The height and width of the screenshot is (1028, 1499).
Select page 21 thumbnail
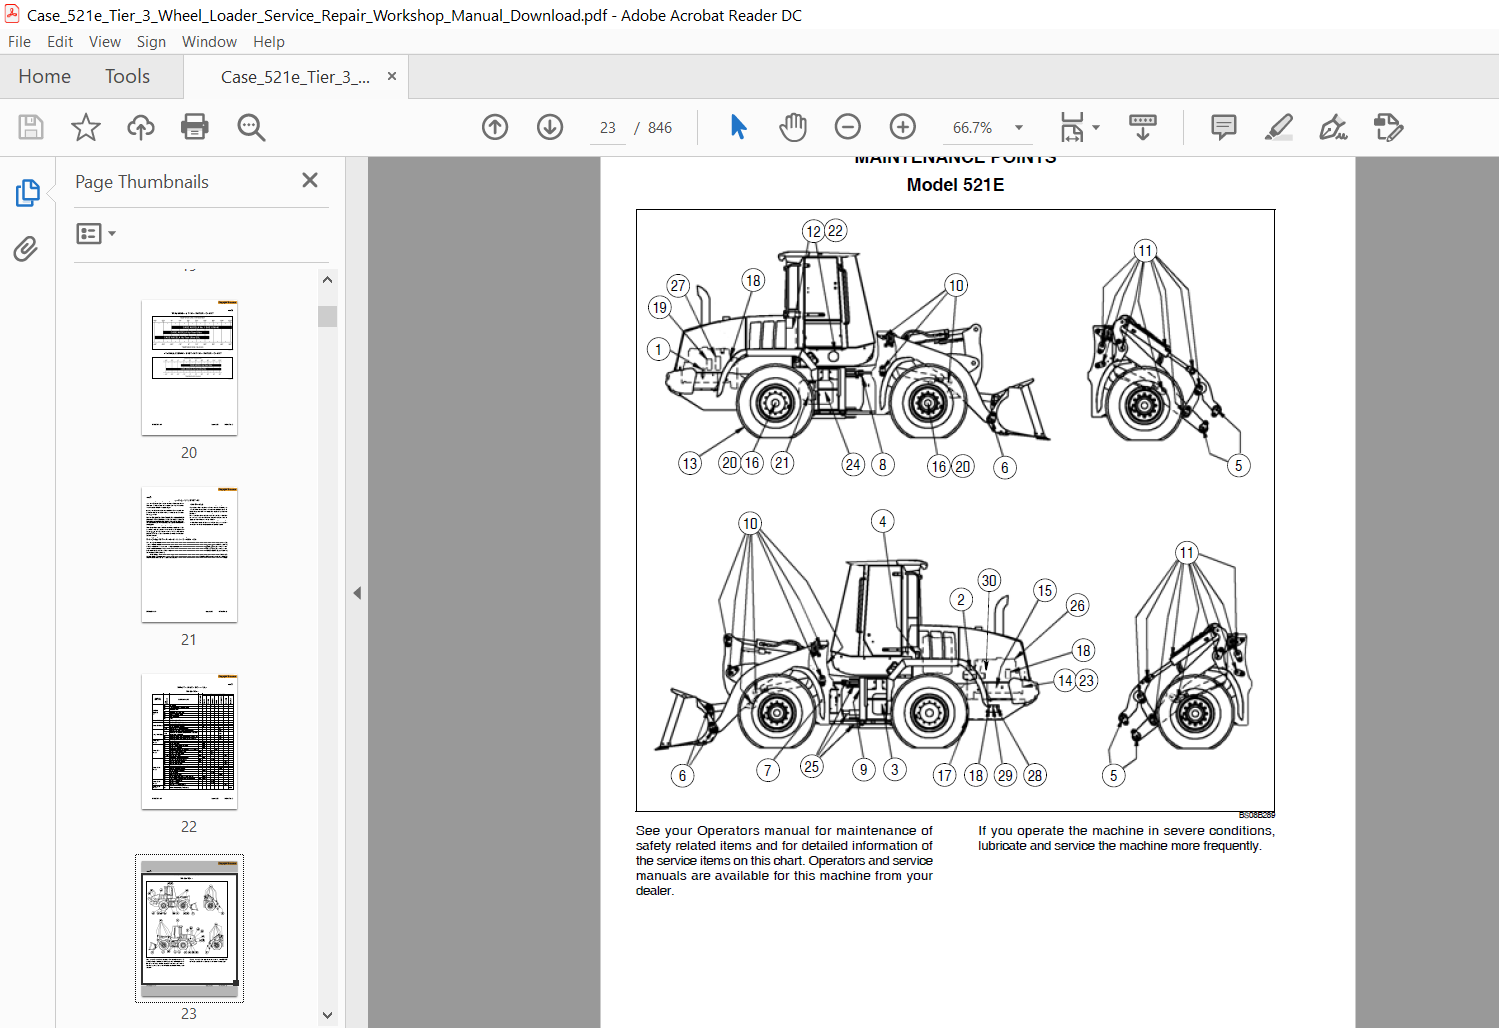(x=189, y=554)
